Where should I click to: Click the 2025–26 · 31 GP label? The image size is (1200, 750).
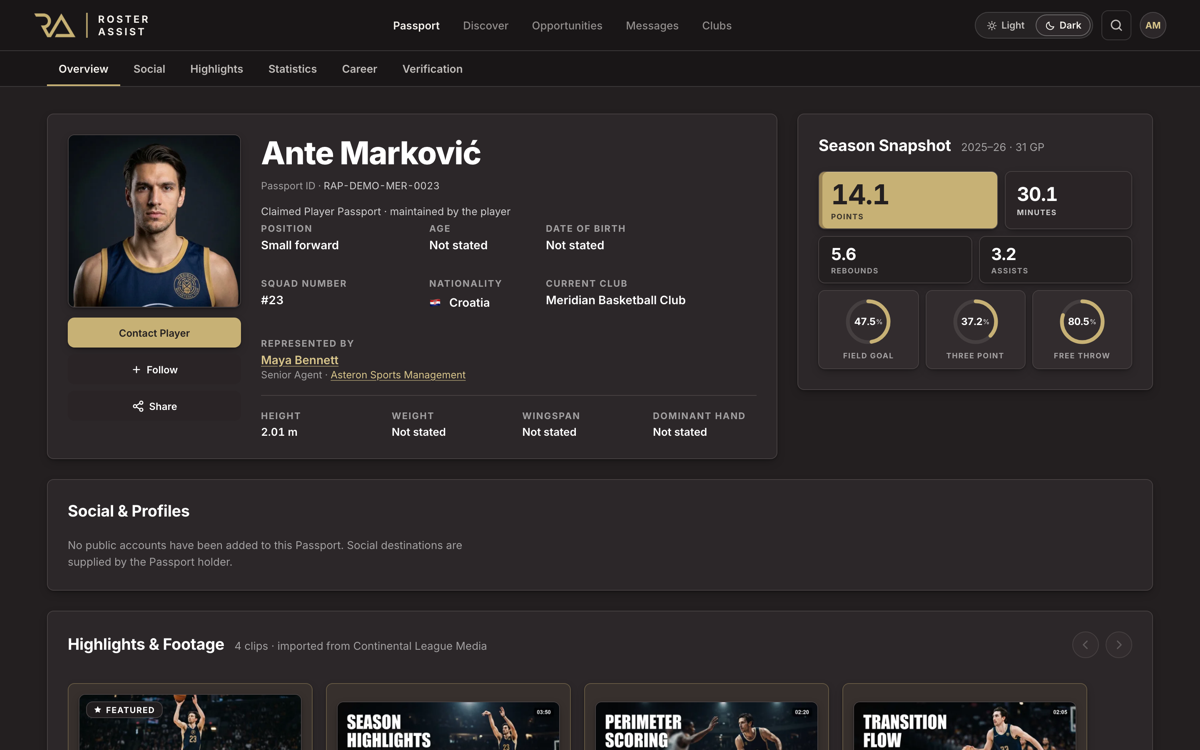click(x=1002, y=147)
